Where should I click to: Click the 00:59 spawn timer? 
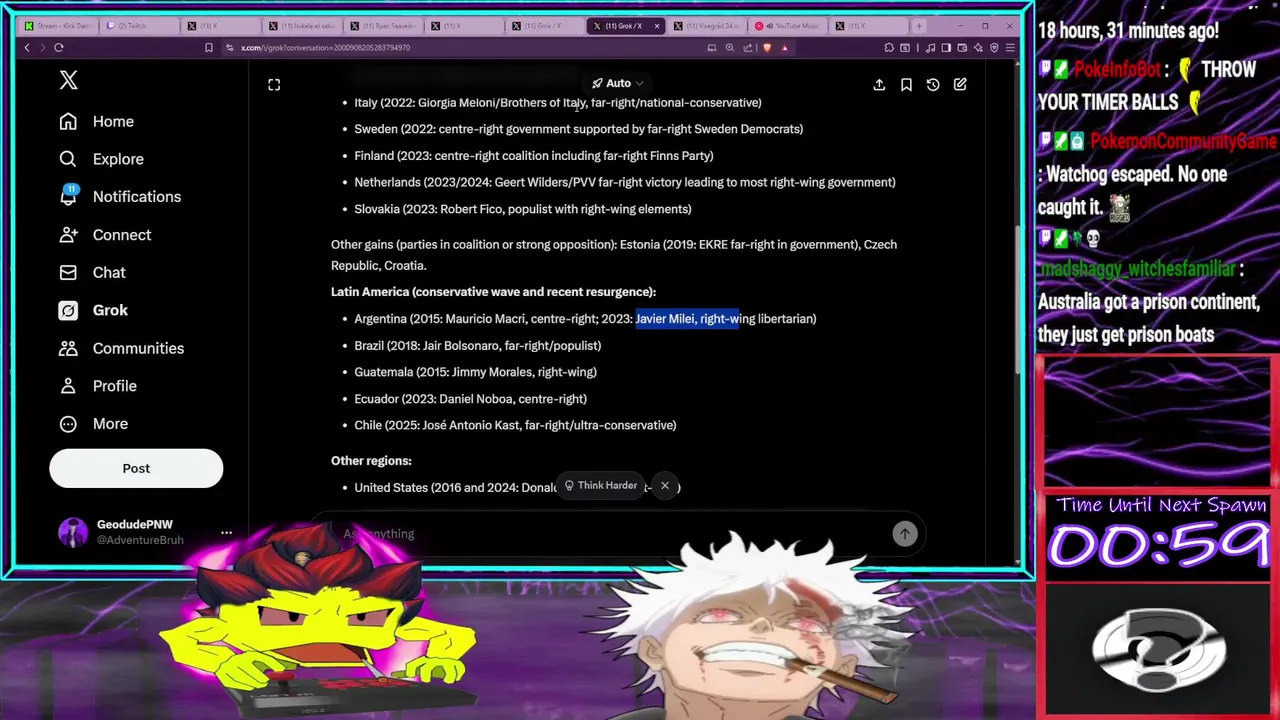1158,547
